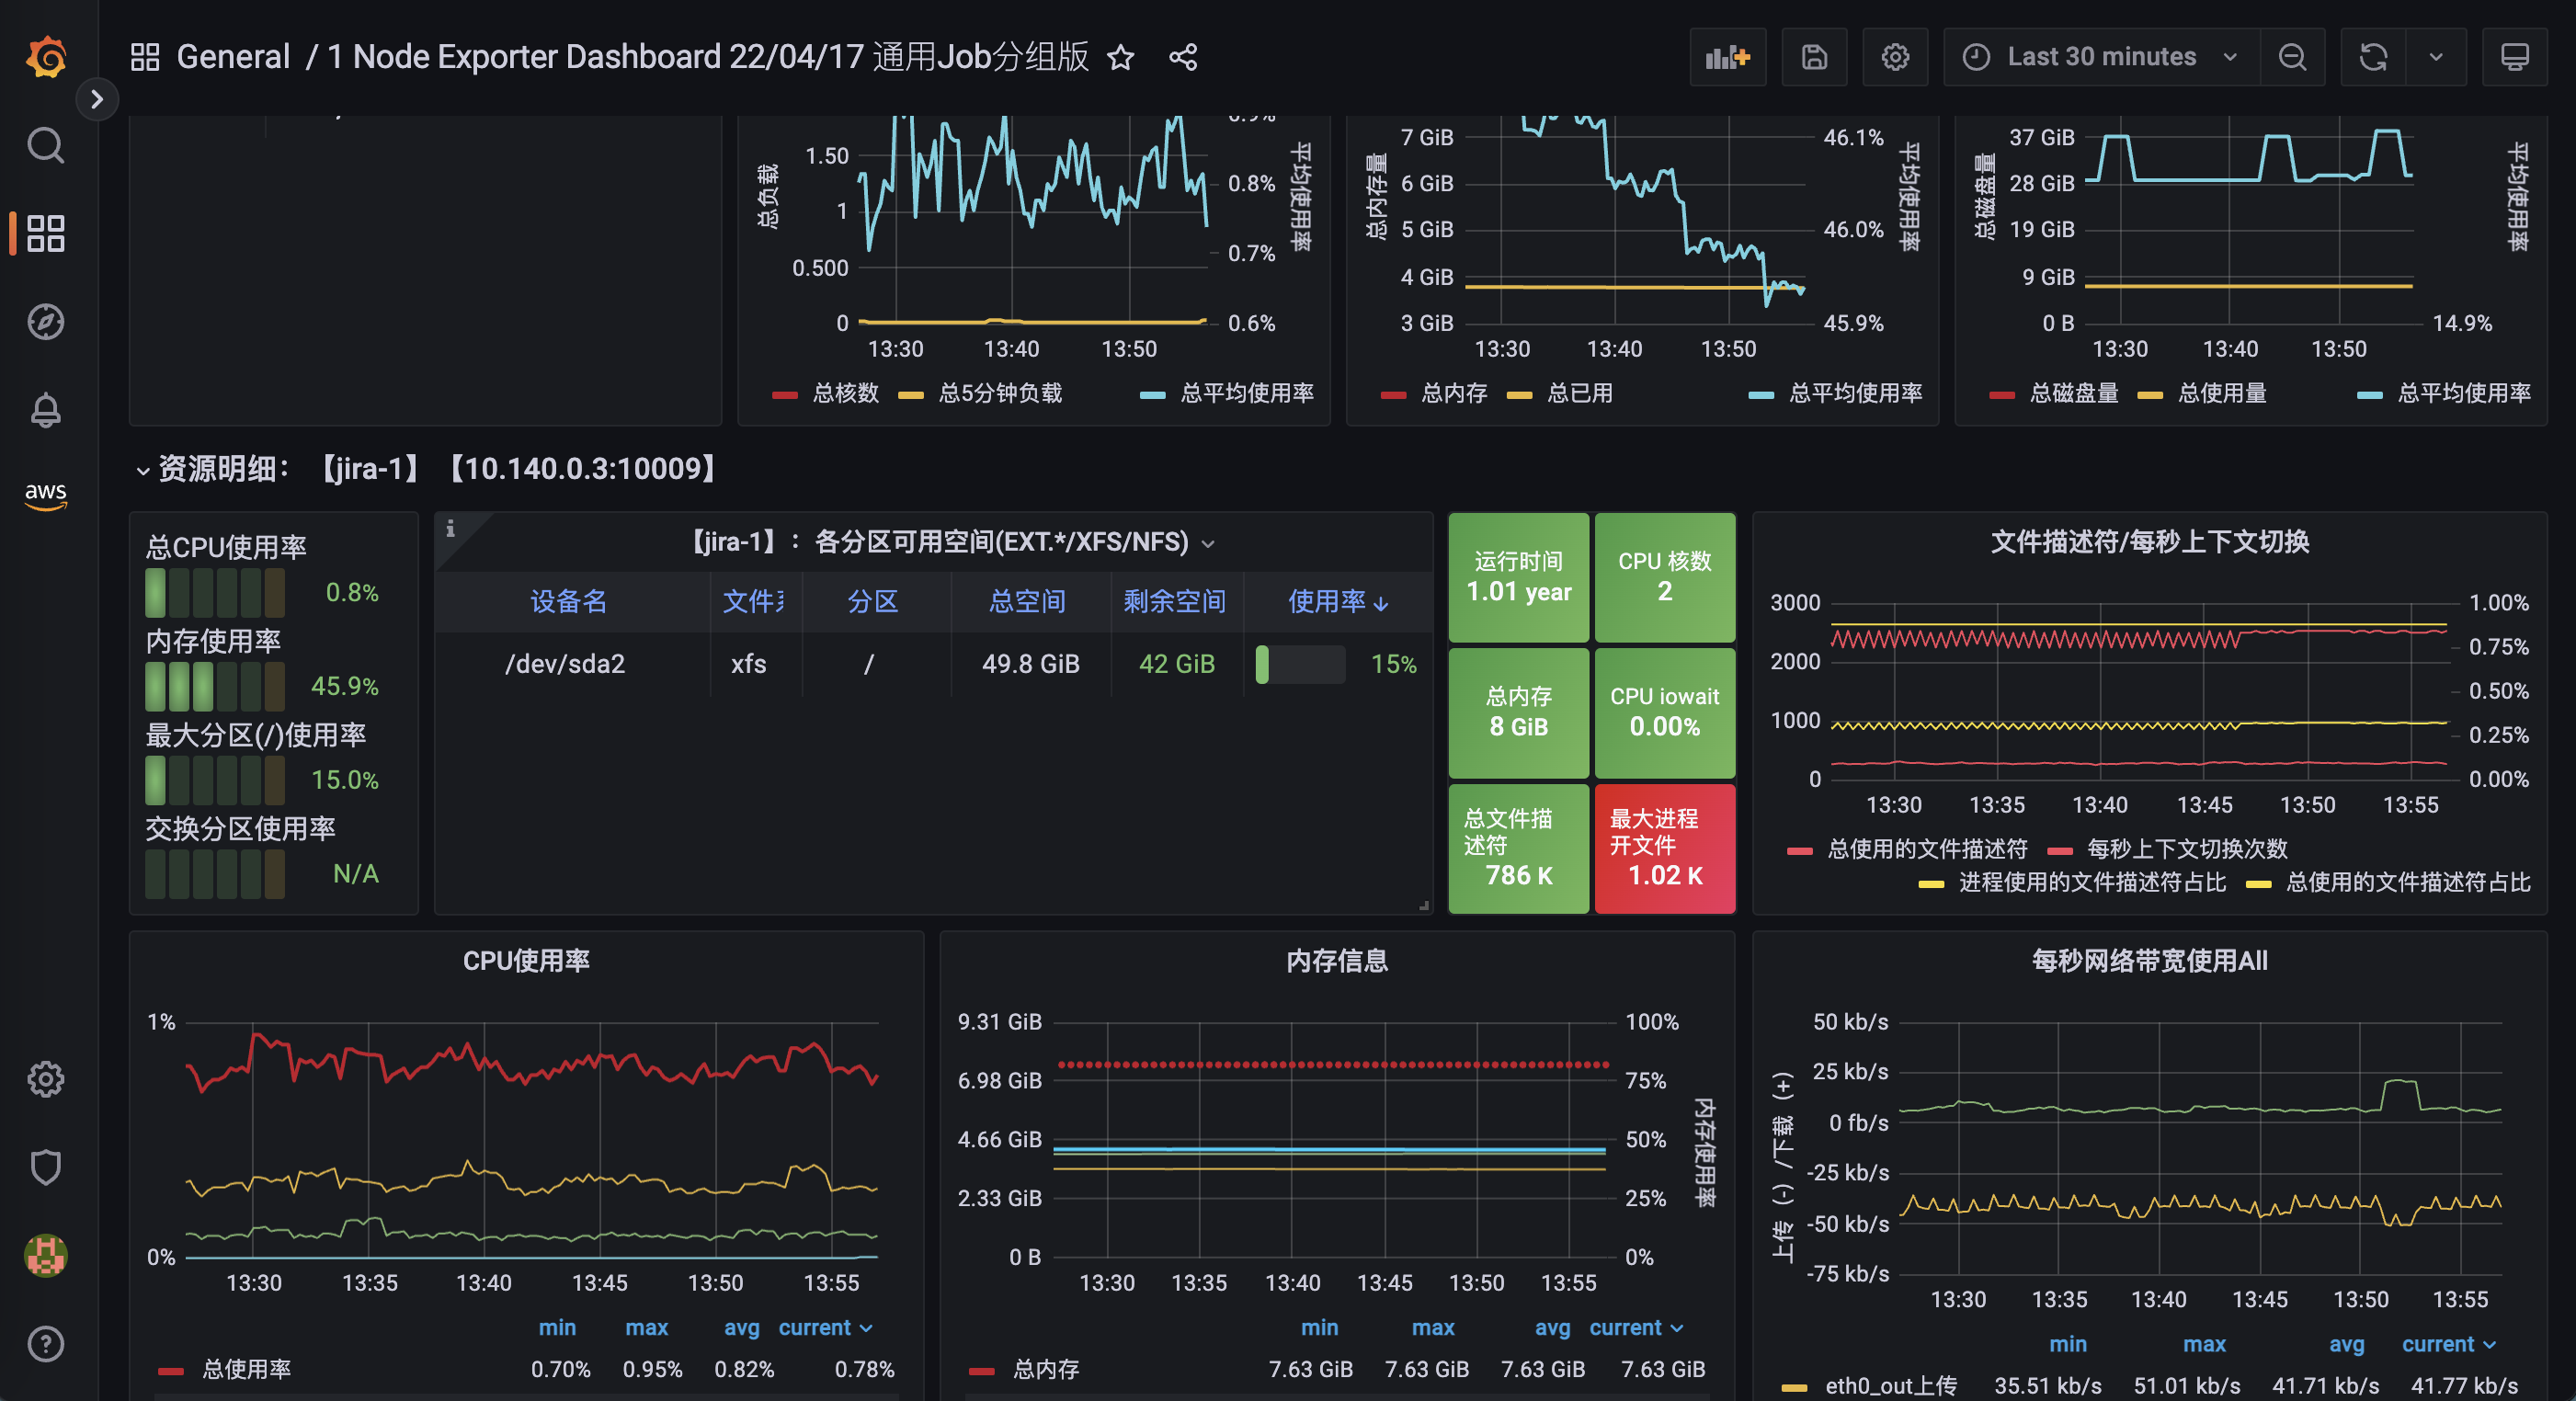Image resolution: width=2576 pixels, height=1401 pixels.
Task: Click 总CPU使用率 gauge title
Action: 226,547
